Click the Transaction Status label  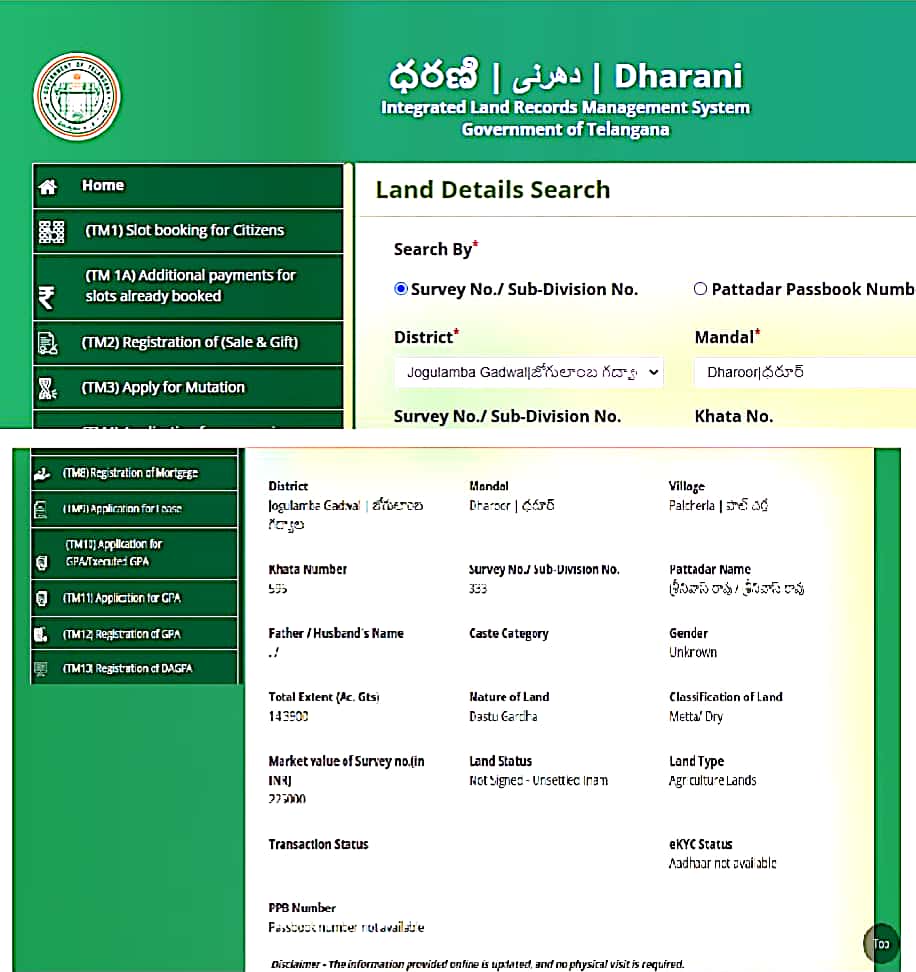319,844
